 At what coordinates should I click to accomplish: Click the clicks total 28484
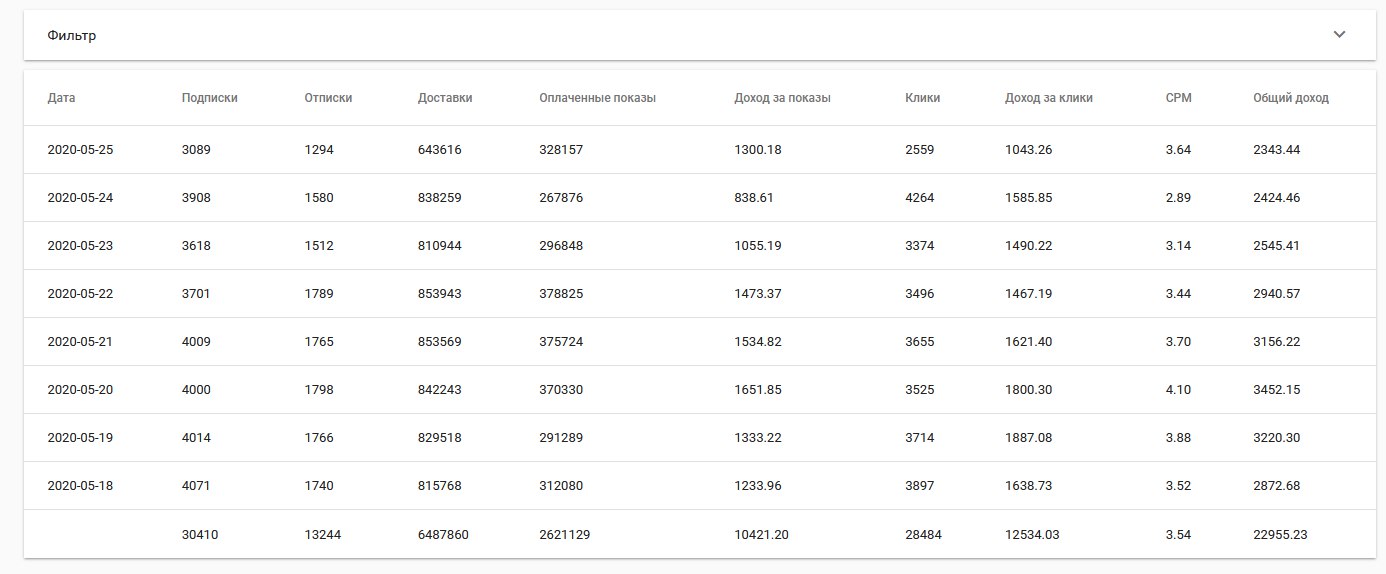(923, 535)
